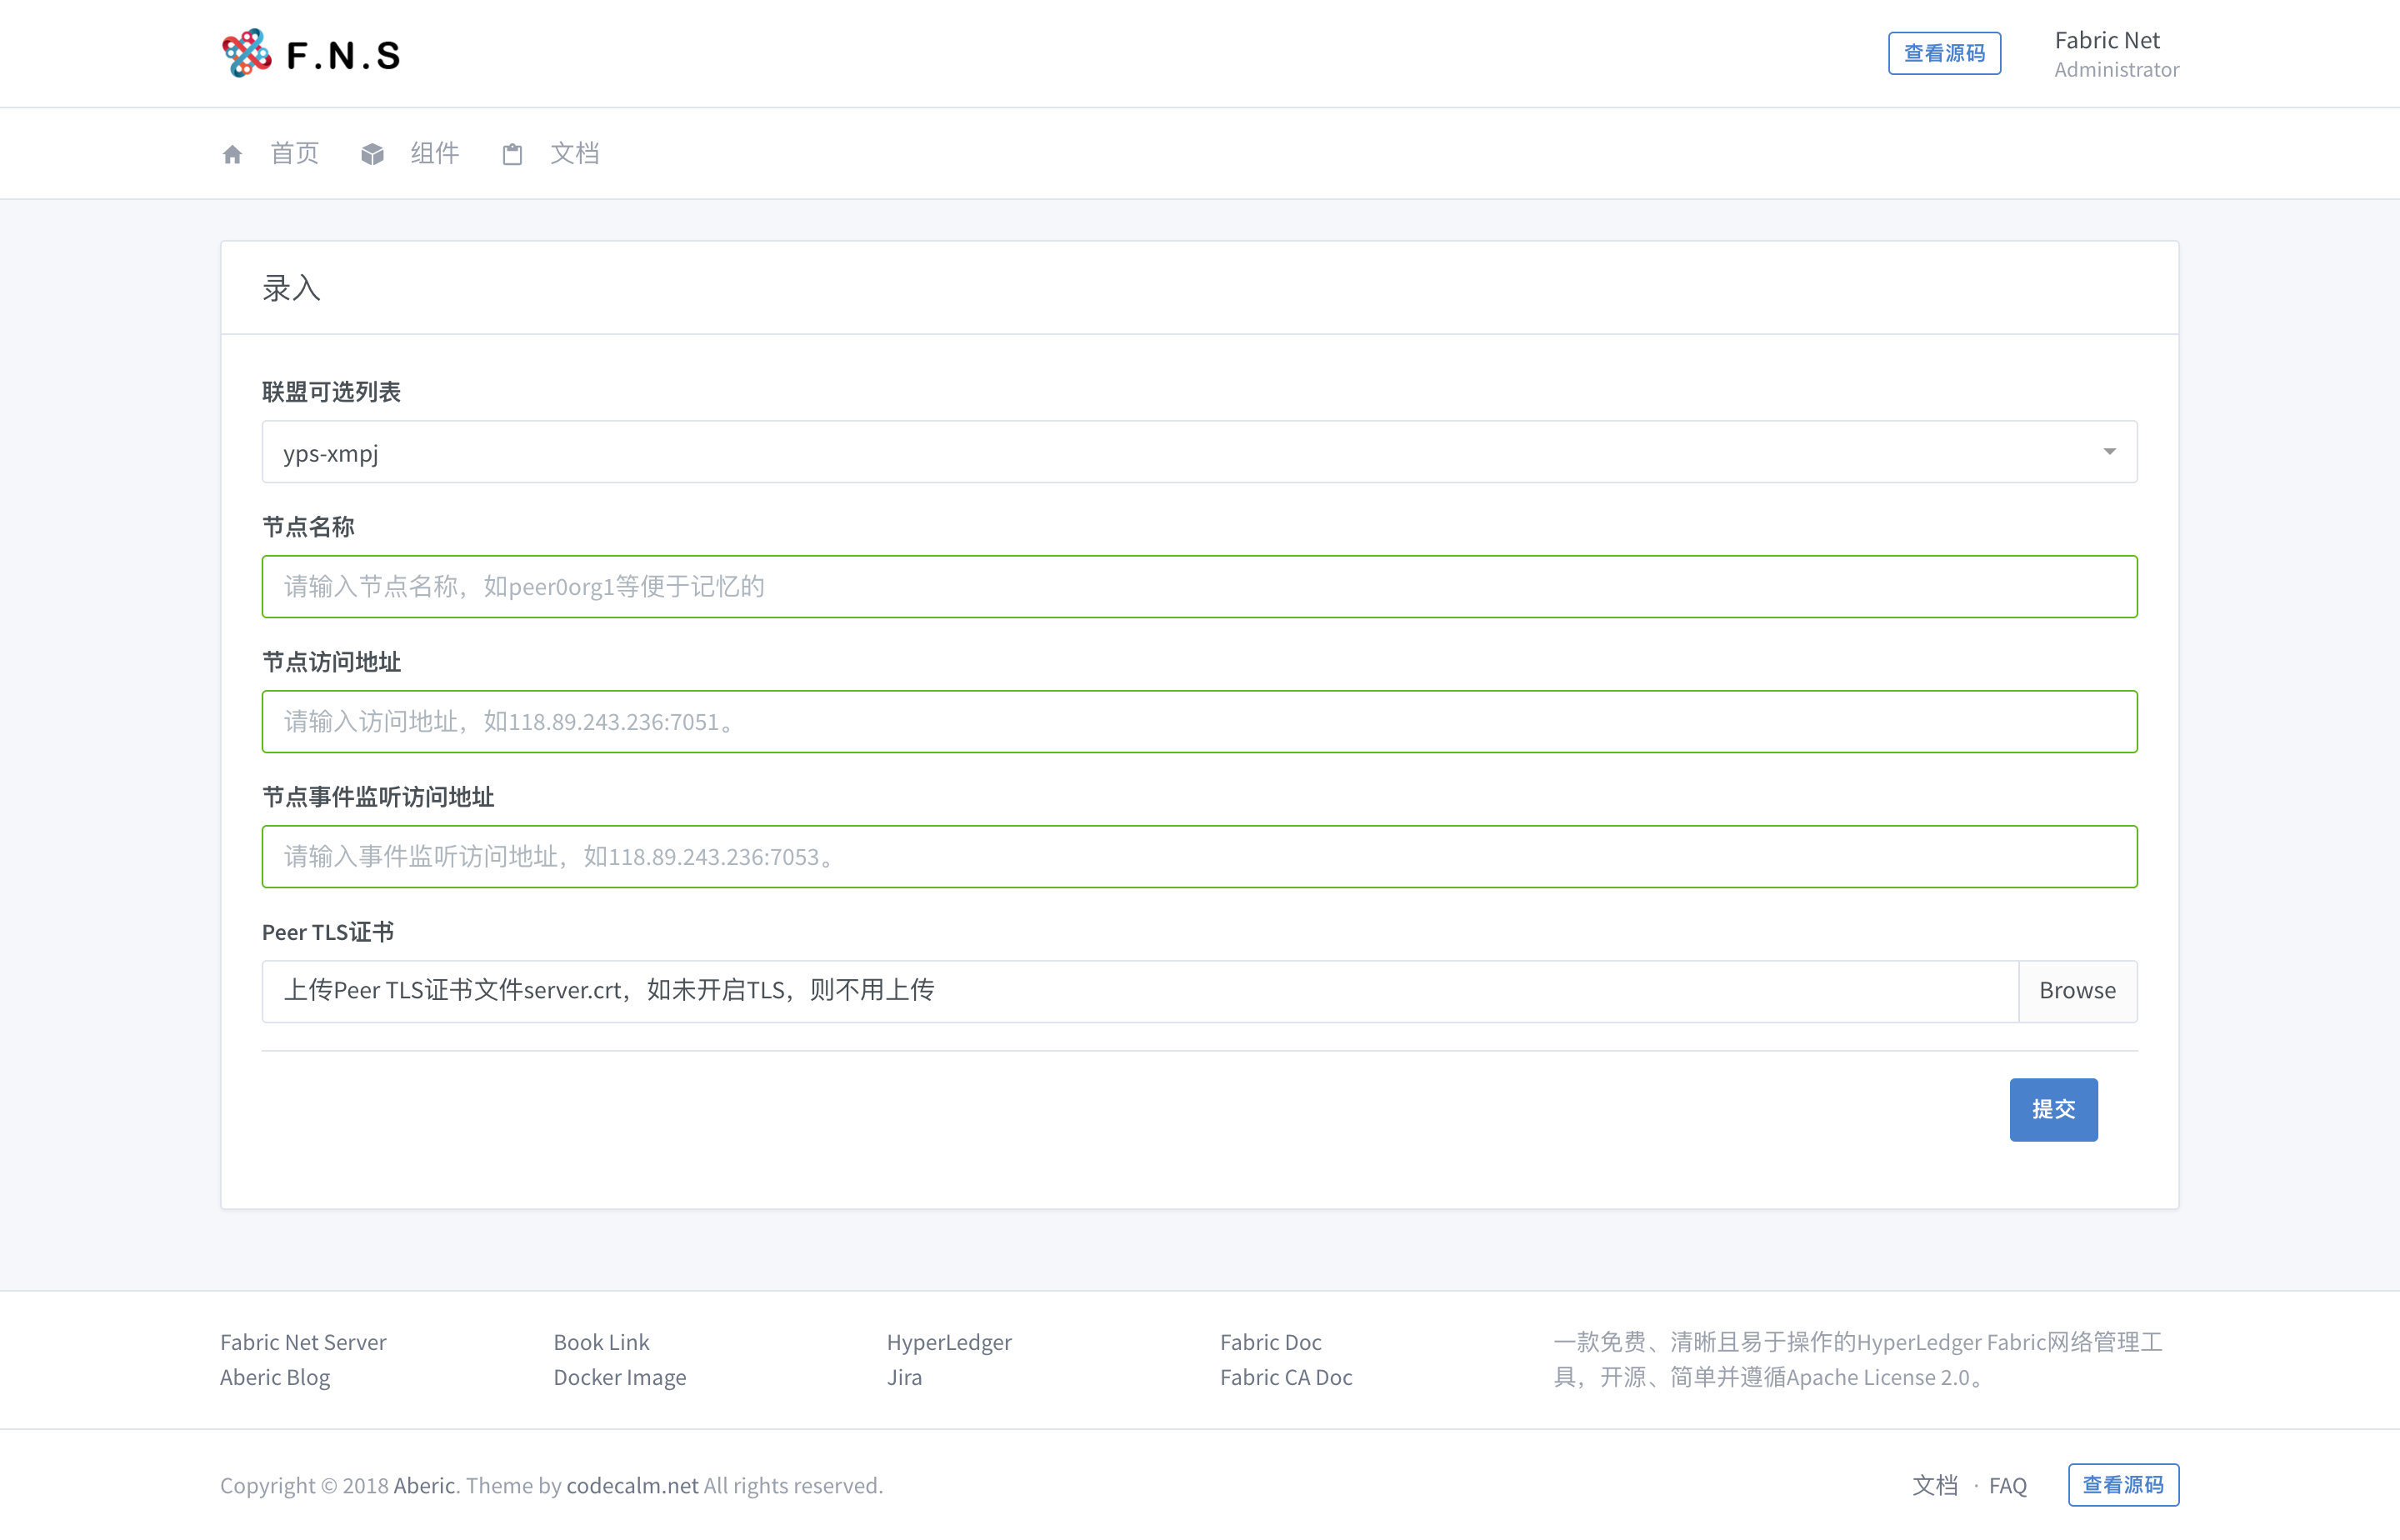
Task: Click into the 节点访问地址 input field
Action: (1199, 722)
